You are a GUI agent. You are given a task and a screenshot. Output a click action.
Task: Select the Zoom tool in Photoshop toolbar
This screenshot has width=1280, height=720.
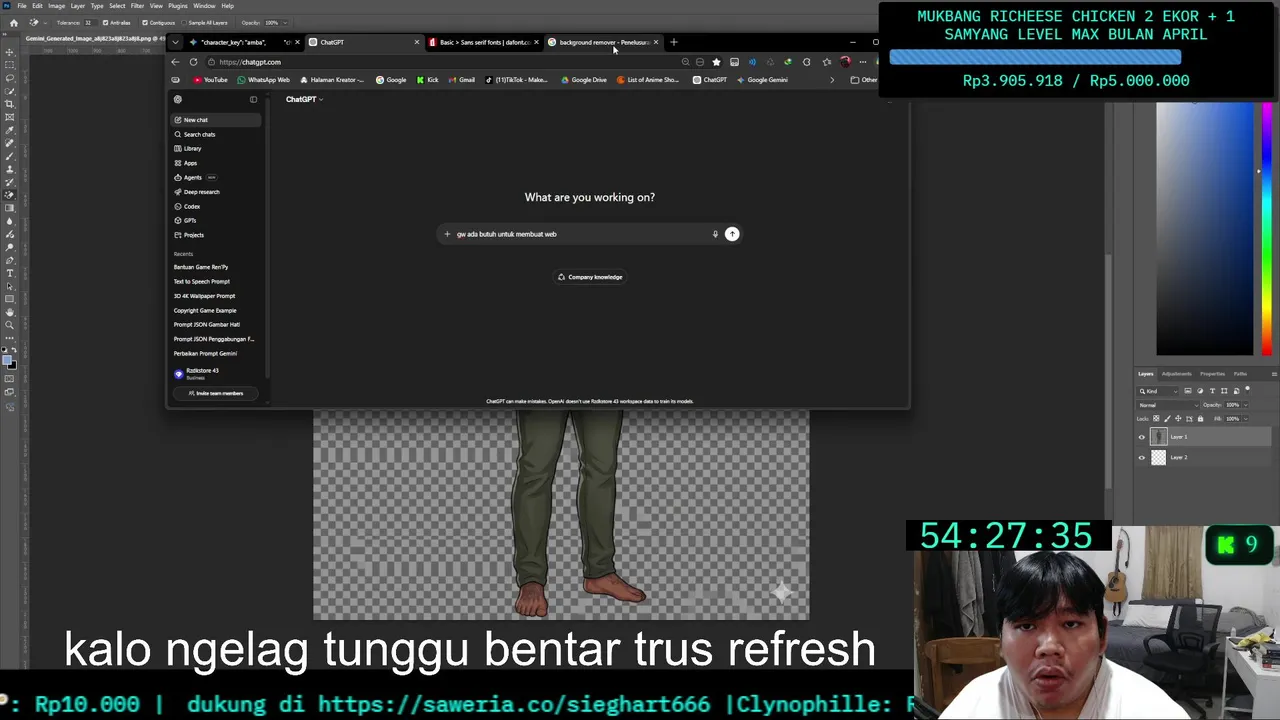pyautogui.click(x=10, y=324)
